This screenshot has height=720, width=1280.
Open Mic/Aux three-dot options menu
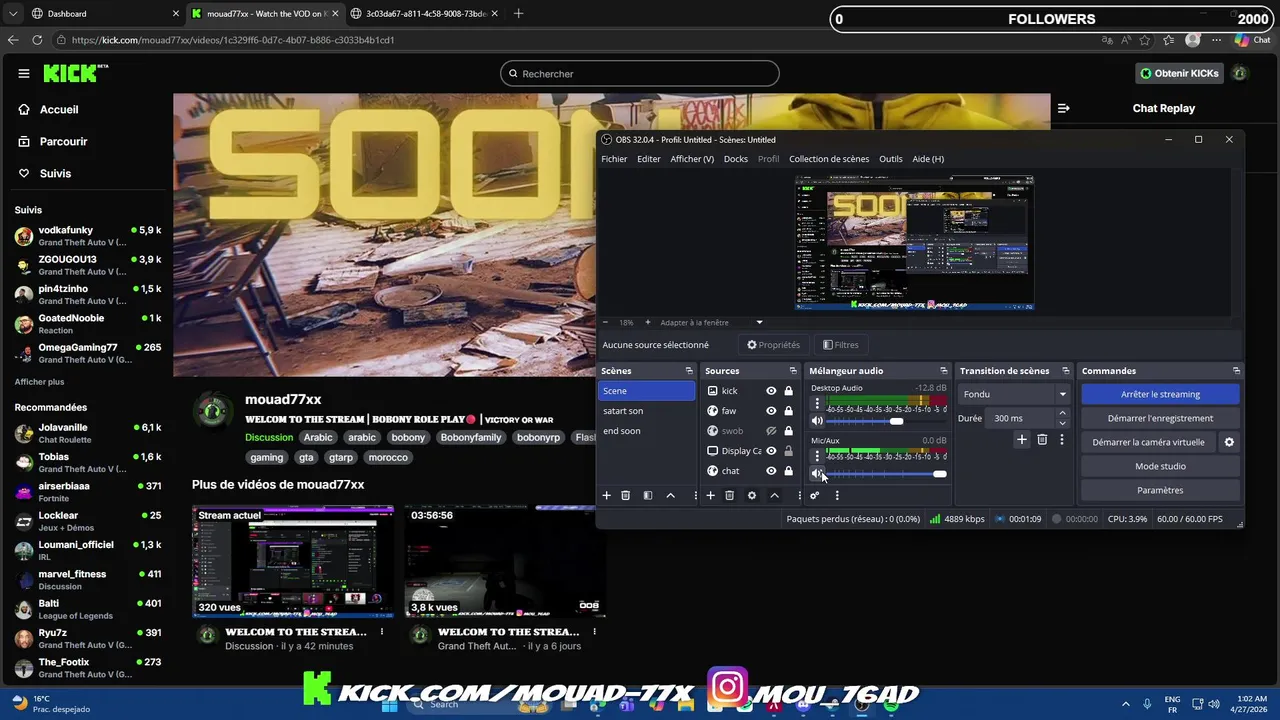click(x=817, y=456)
